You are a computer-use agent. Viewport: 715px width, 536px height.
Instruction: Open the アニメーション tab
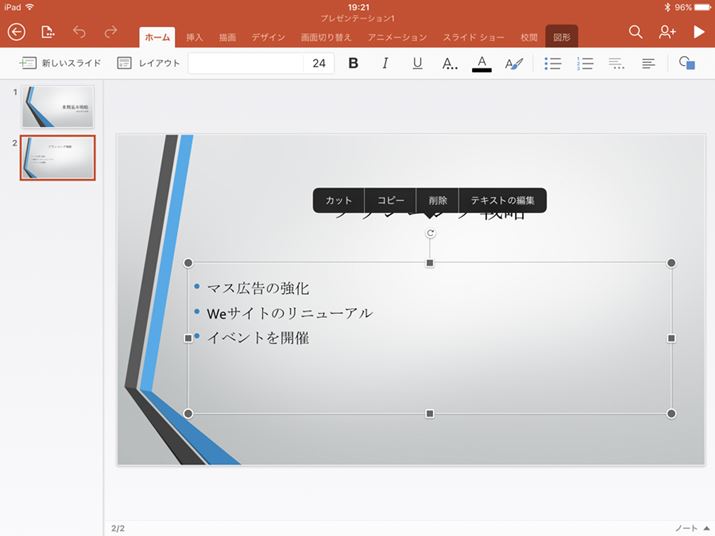397,37
